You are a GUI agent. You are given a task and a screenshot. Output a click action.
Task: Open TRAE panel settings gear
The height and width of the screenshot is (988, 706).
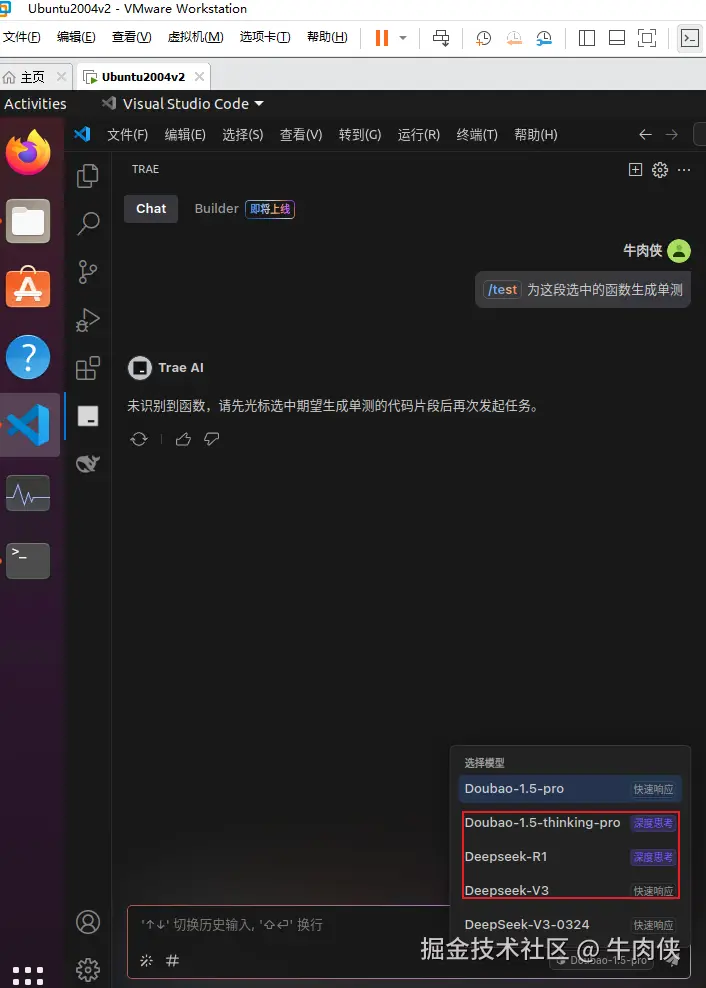tap(659, 169)
